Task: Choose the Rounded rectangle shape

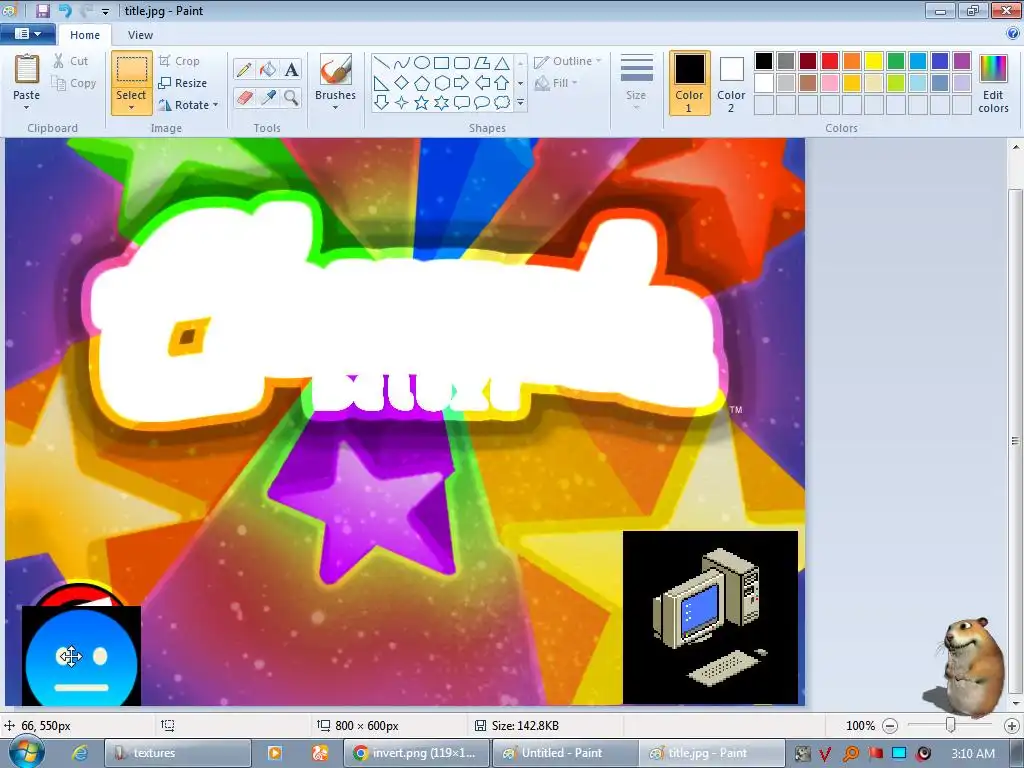Action: click(462, 63)
